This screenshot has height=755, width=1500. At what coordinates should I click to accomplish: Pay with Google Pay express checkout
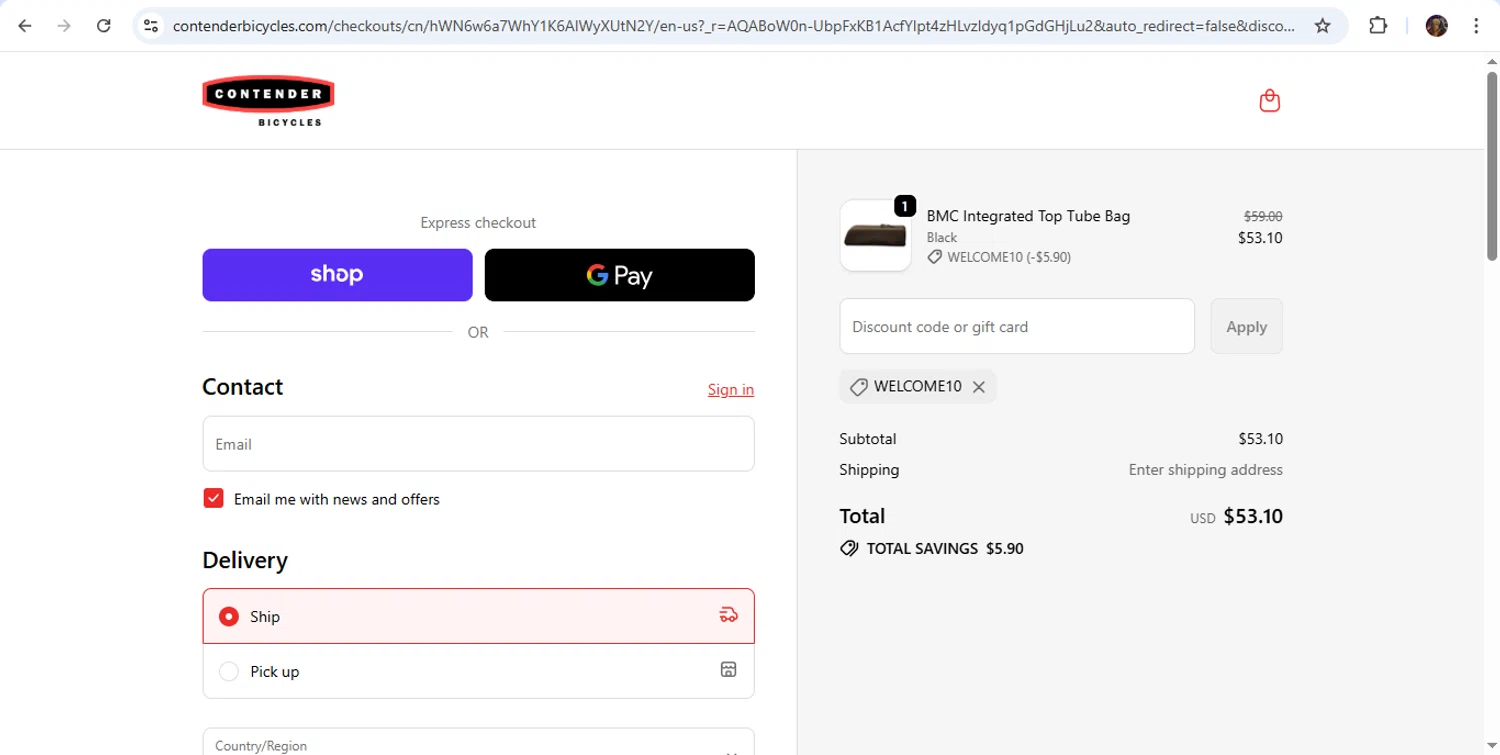coord(620,275)
